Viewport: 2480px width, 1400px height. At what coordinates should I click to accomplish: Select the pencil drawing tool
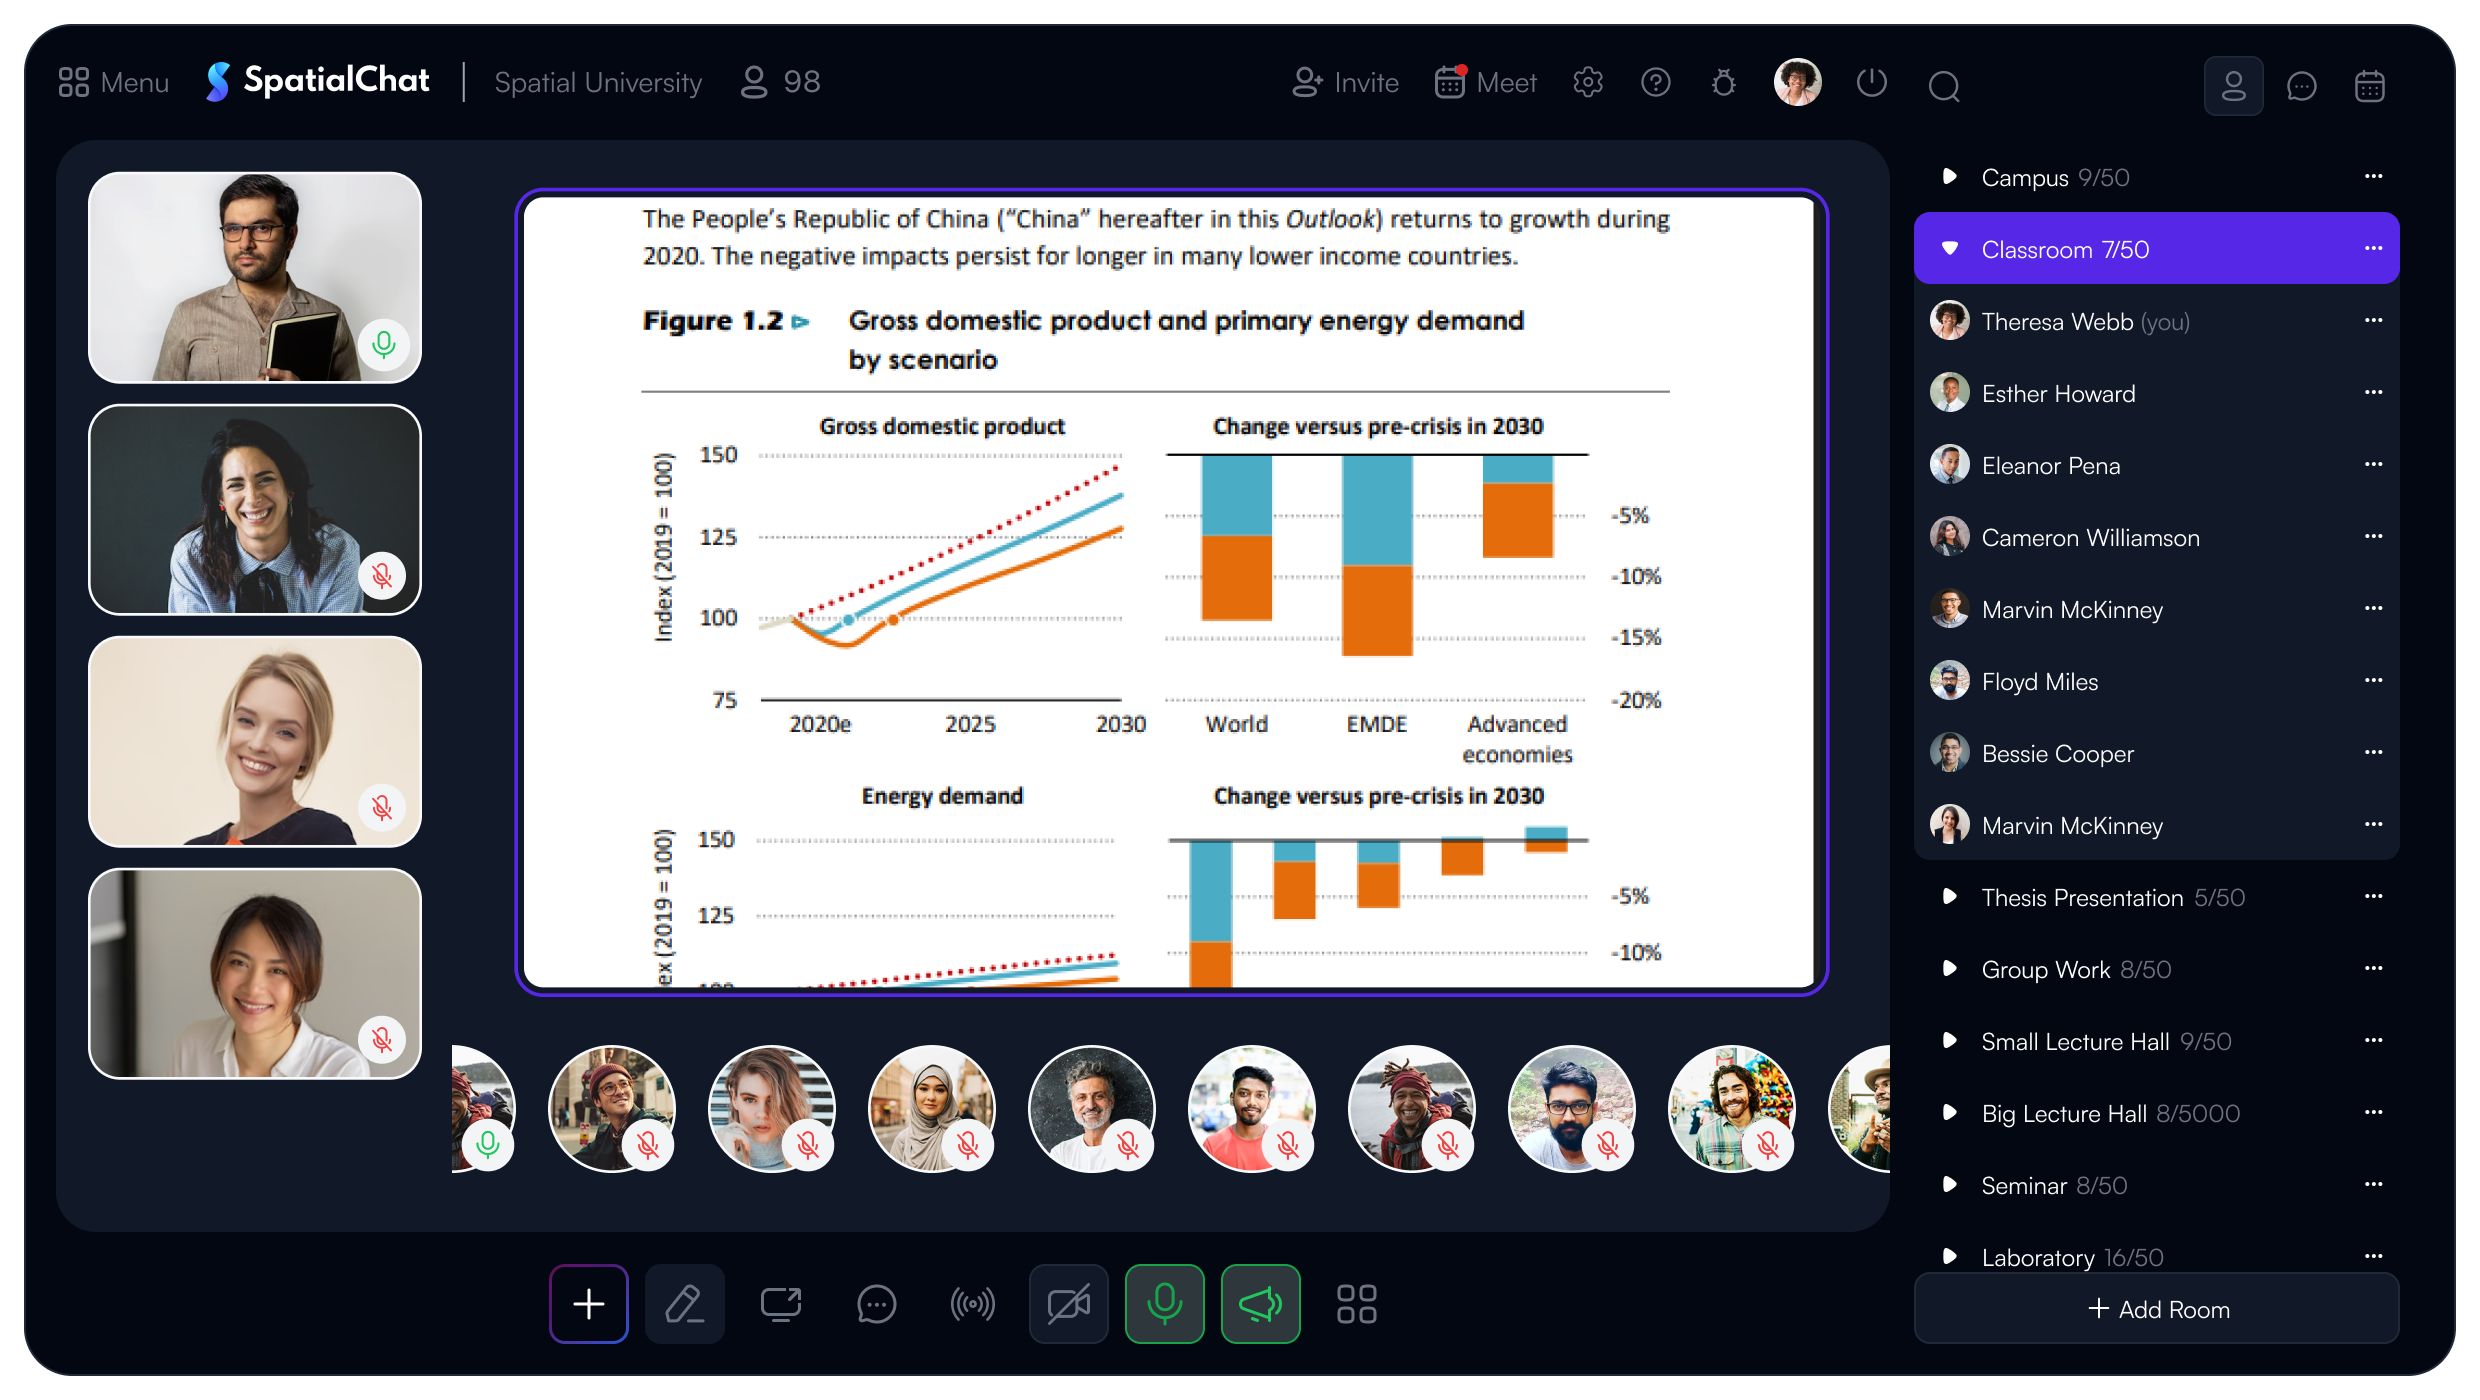pos(685,1304)
